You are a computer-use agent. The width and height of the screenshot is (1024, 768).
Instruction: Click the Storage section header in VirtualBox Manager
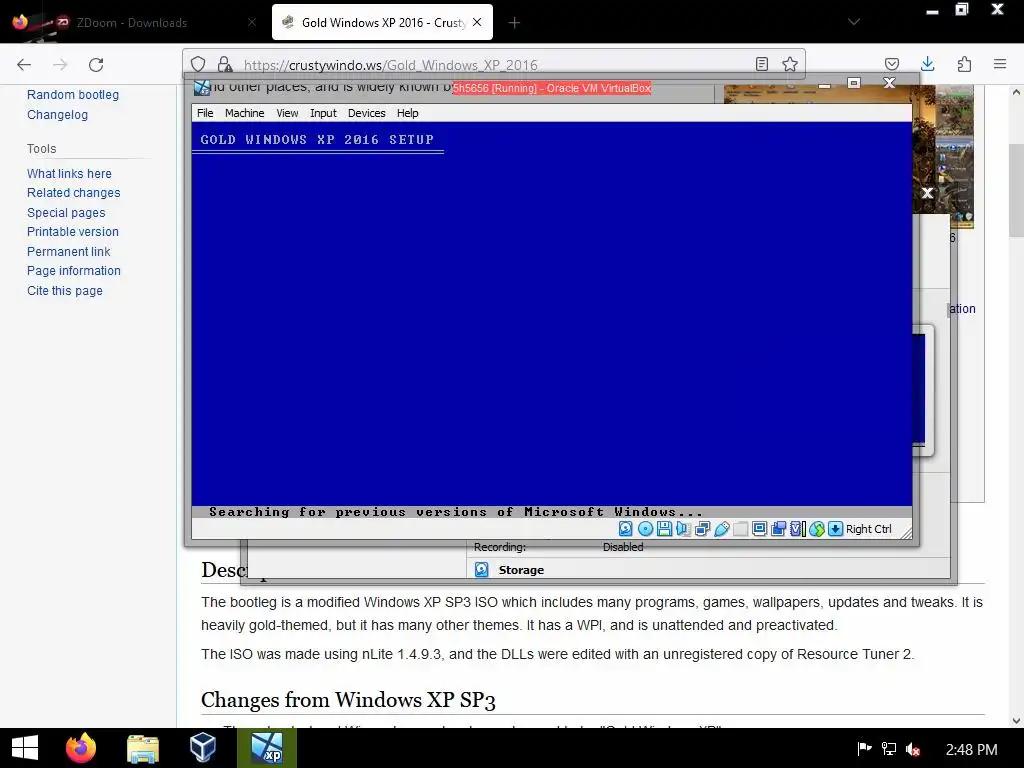tap(521, 570)
